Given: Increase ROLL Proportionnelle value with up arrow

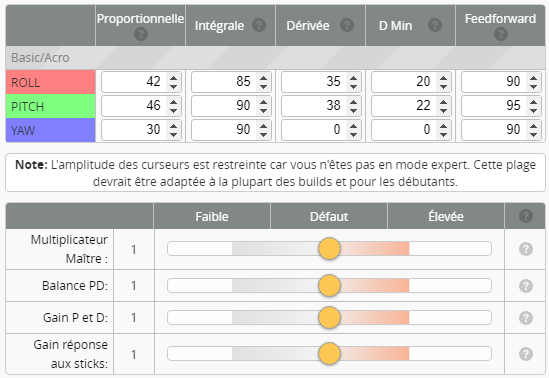Looking at the screenshot, I should coord(173,78).
